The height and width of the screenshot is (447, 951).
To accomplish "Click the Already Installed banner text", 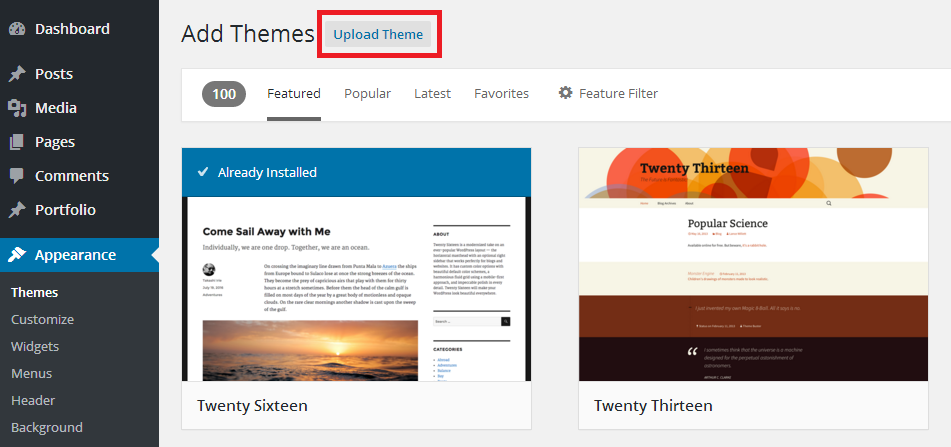I will point(267,172).
